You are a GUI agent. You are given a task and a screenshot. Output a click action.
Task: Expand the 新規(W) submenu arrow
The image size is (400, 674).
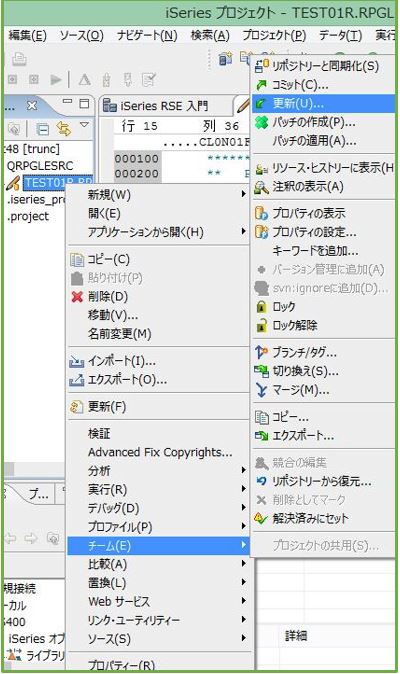(244, 194)
